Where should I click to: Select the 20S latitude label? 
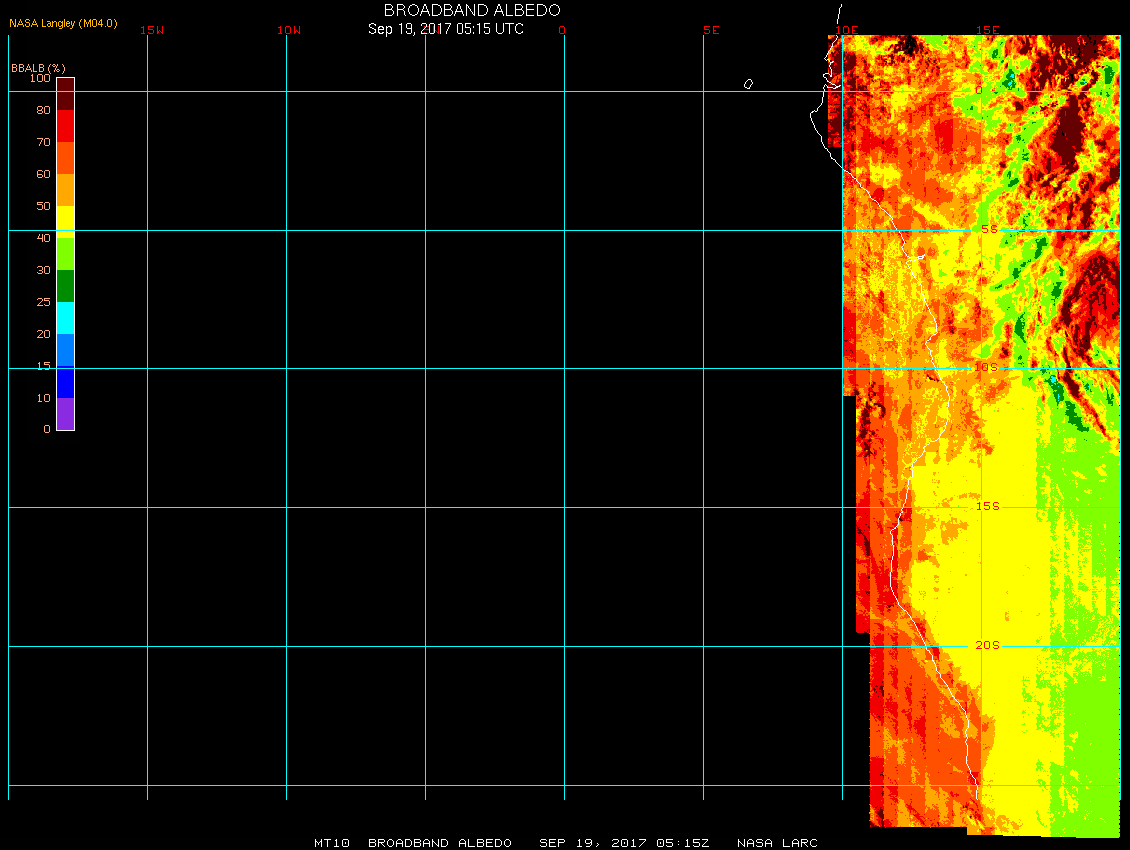pyautogui.click(x=987, y=645)
